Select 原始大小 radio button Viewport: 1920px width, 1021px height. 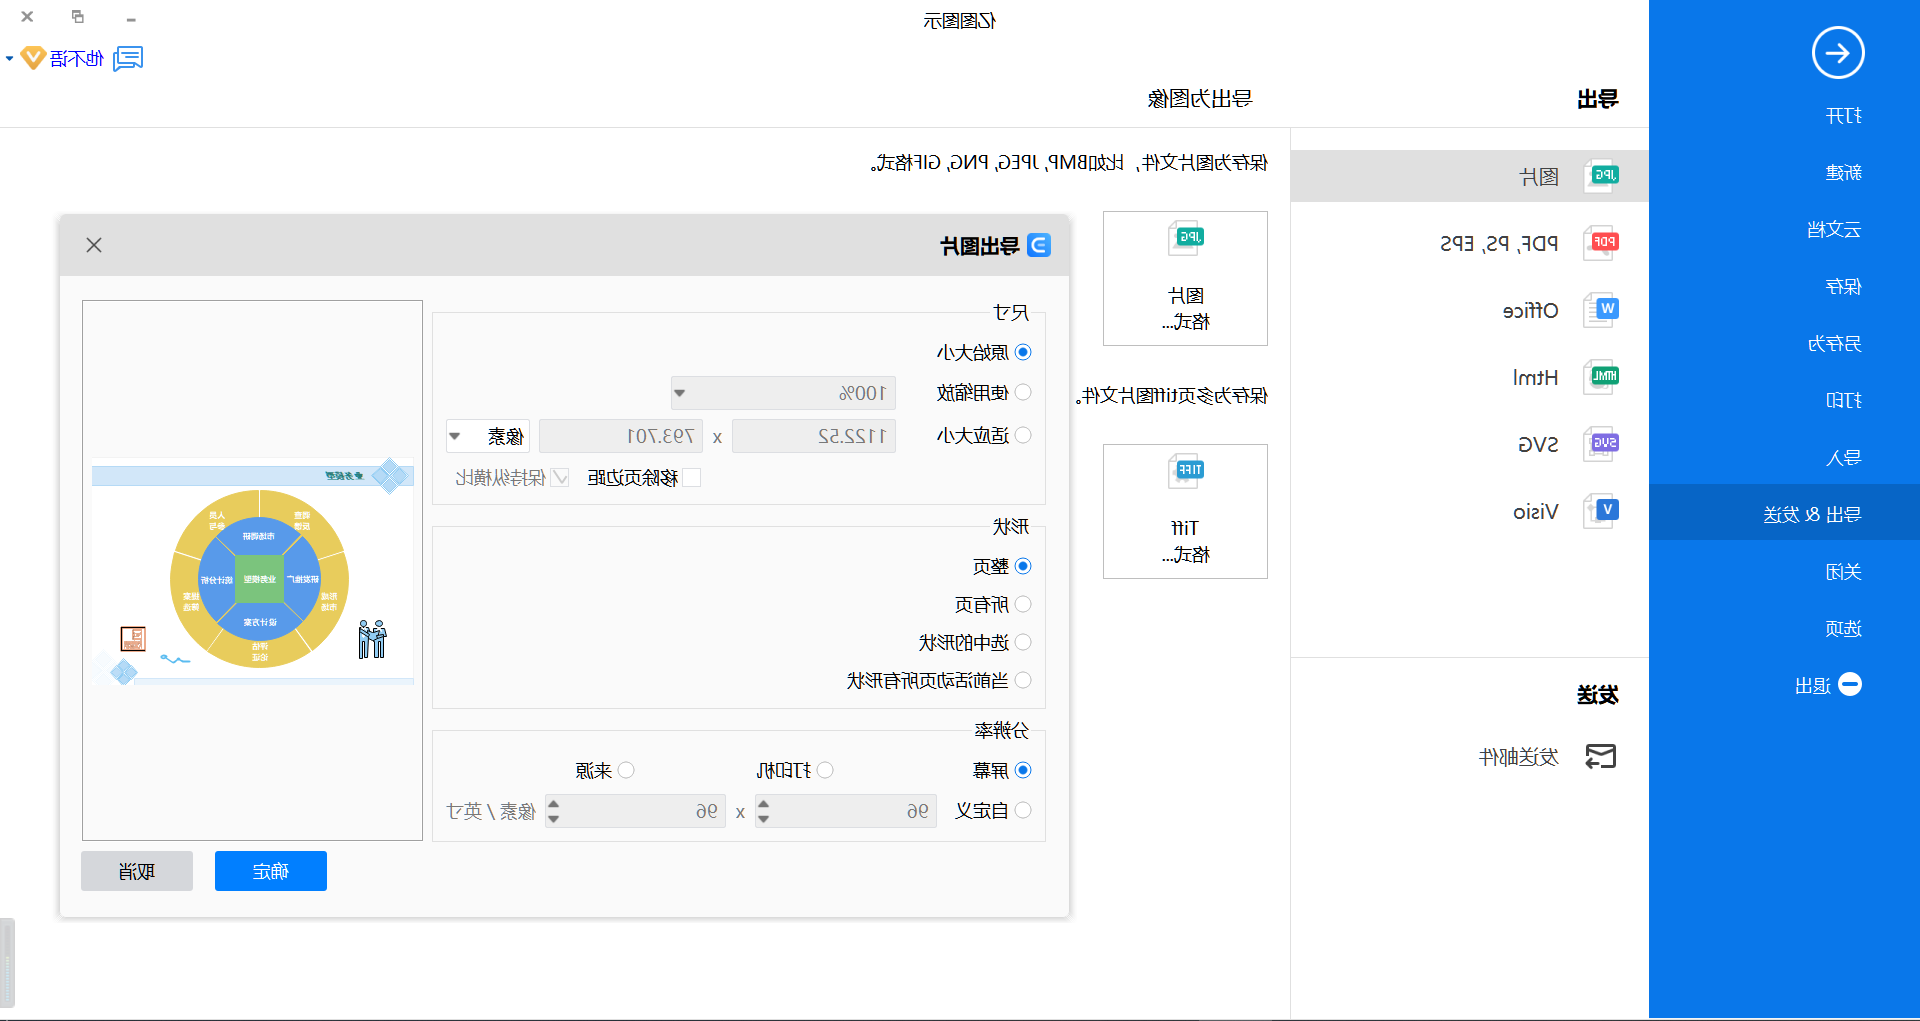point(1023,352)
